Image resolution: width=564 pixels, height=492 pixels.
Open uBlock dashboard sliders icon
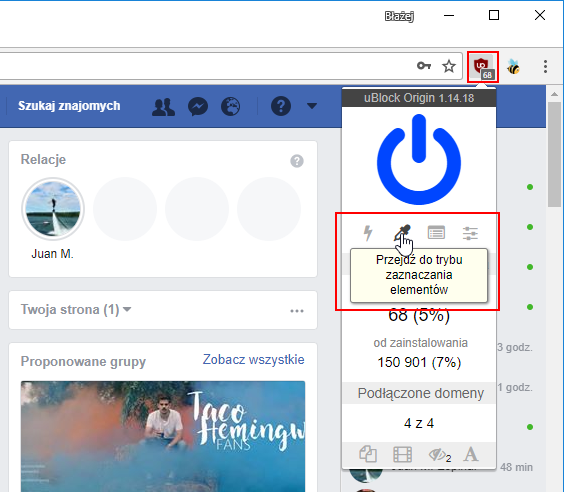tap(470, 233)
